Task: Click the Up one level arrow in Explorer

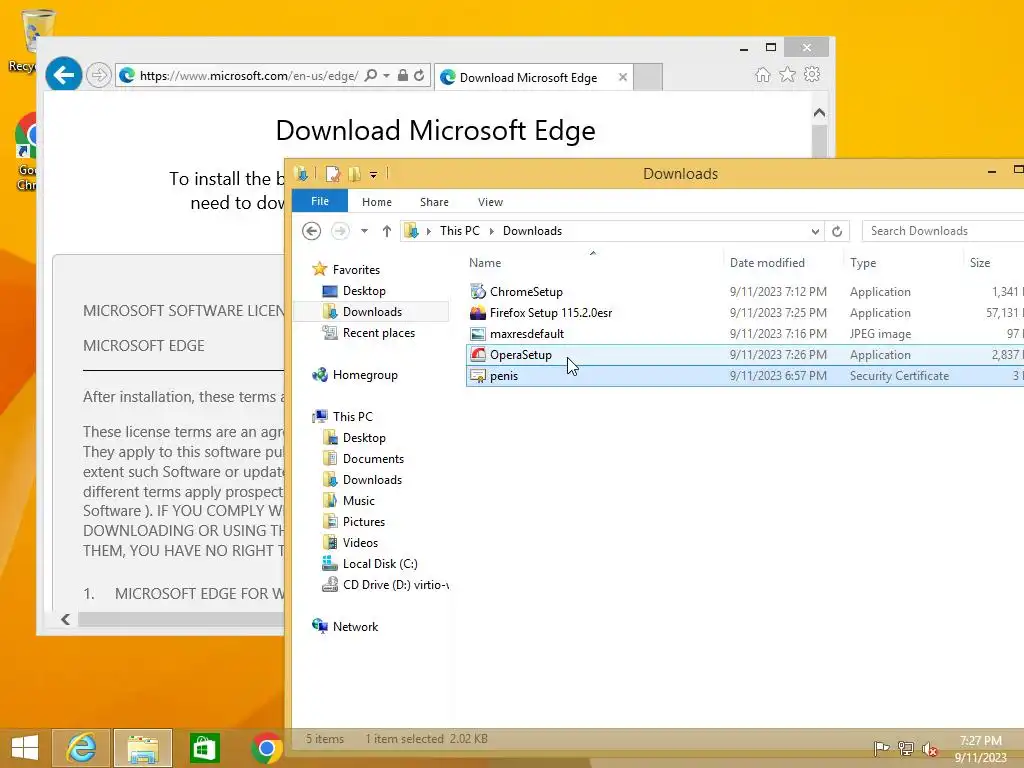Action: 387,231
